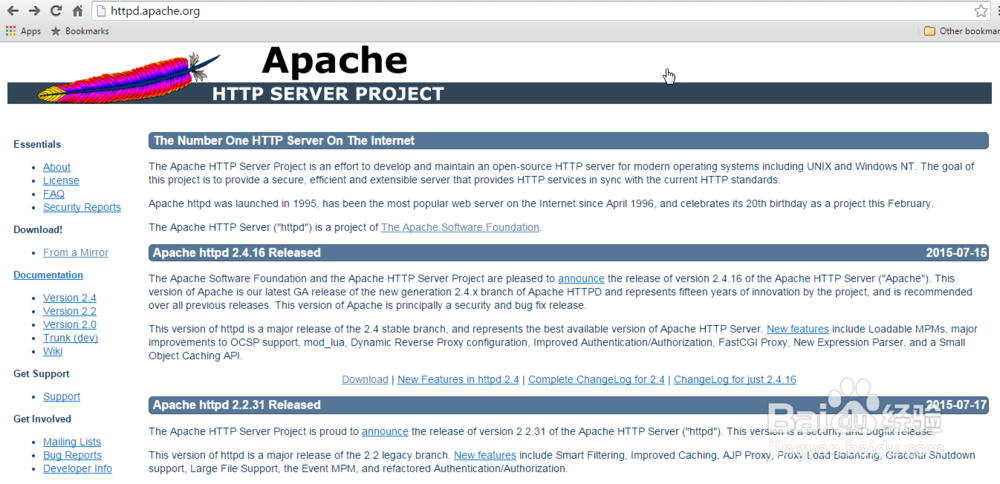Open the Security Reports link
The width and height of the screenshot is (1000, 484).
click(x=82, y=207)
